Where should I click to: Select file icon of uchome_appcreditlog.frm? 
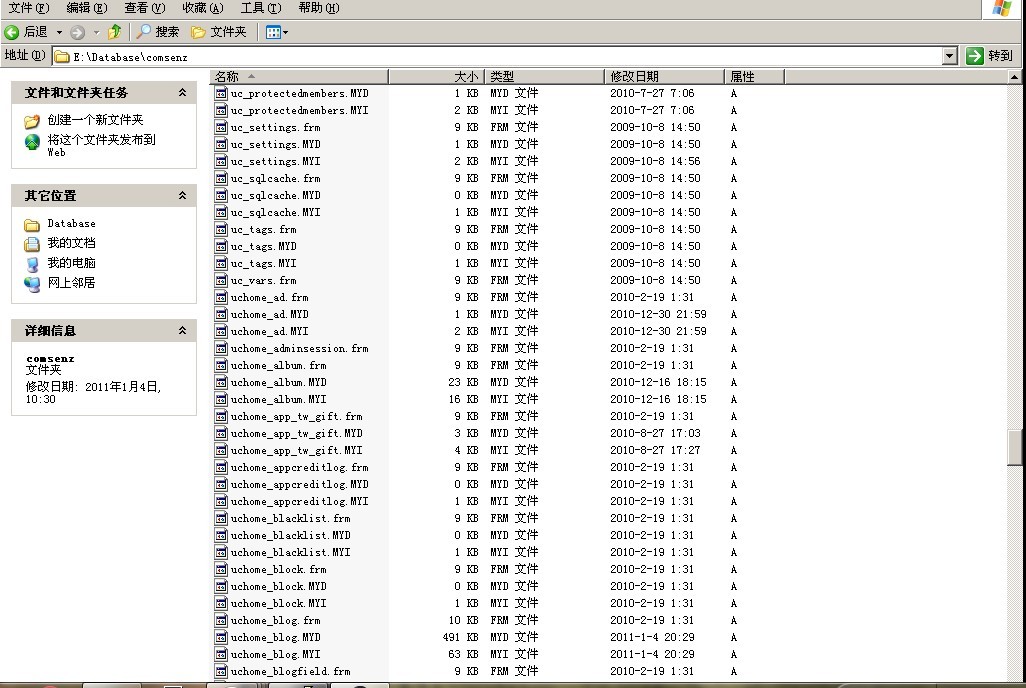pyautogui.click(x=221, y=467)
